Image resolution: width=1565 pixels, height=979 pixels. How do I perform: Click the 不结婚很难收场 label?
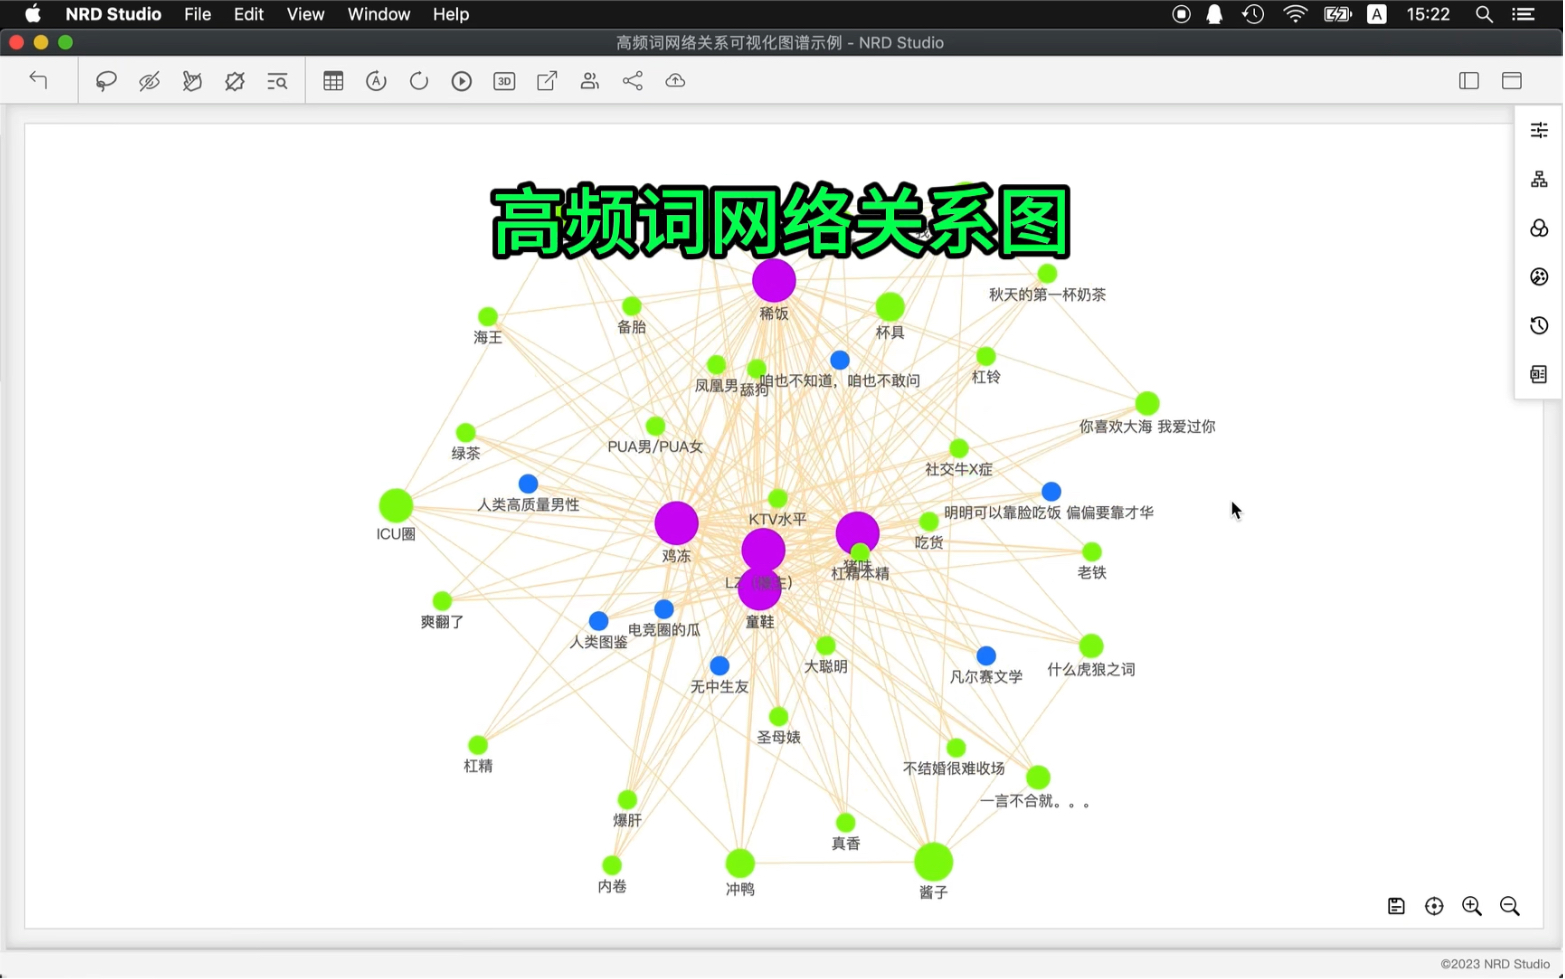tap(954, 769)
